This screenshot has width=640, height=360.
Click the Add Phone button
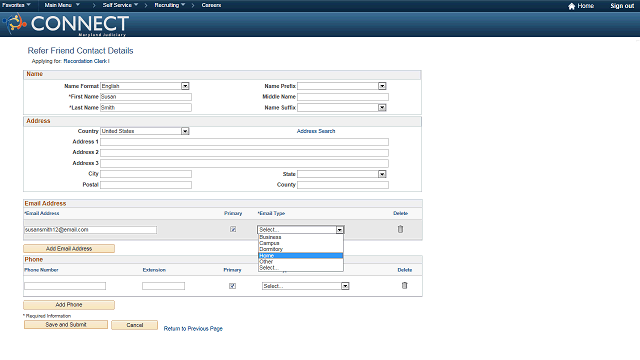click(69, 305)
